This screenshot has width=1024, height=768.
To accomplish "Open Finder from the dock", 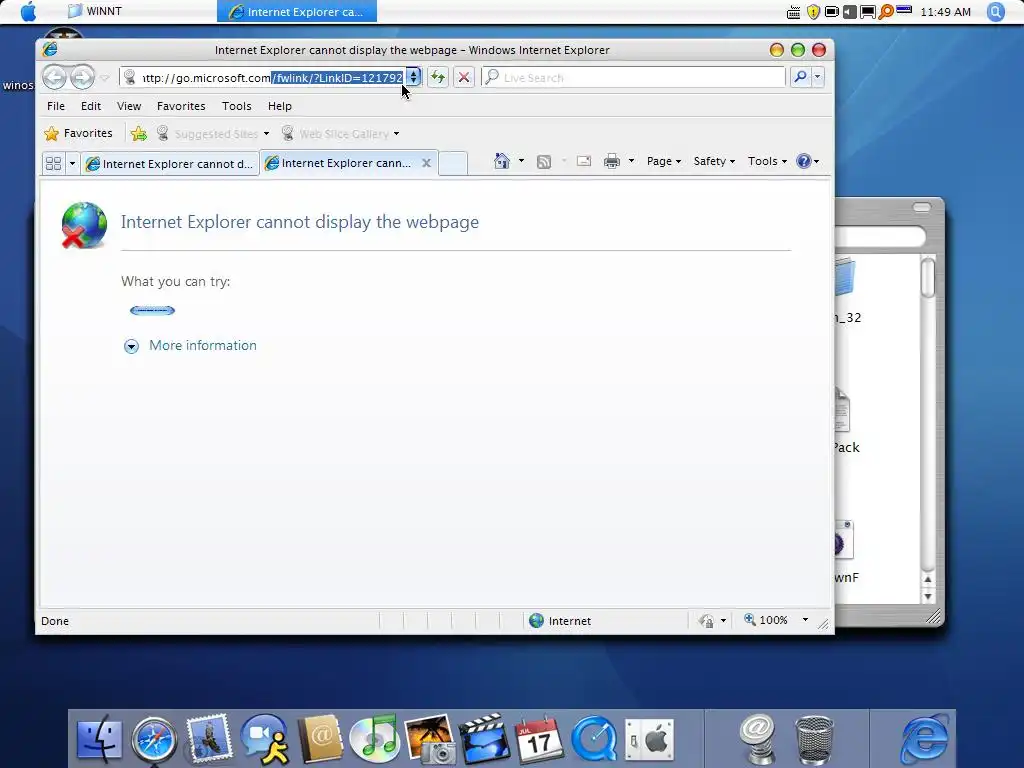I will point(99,740).
